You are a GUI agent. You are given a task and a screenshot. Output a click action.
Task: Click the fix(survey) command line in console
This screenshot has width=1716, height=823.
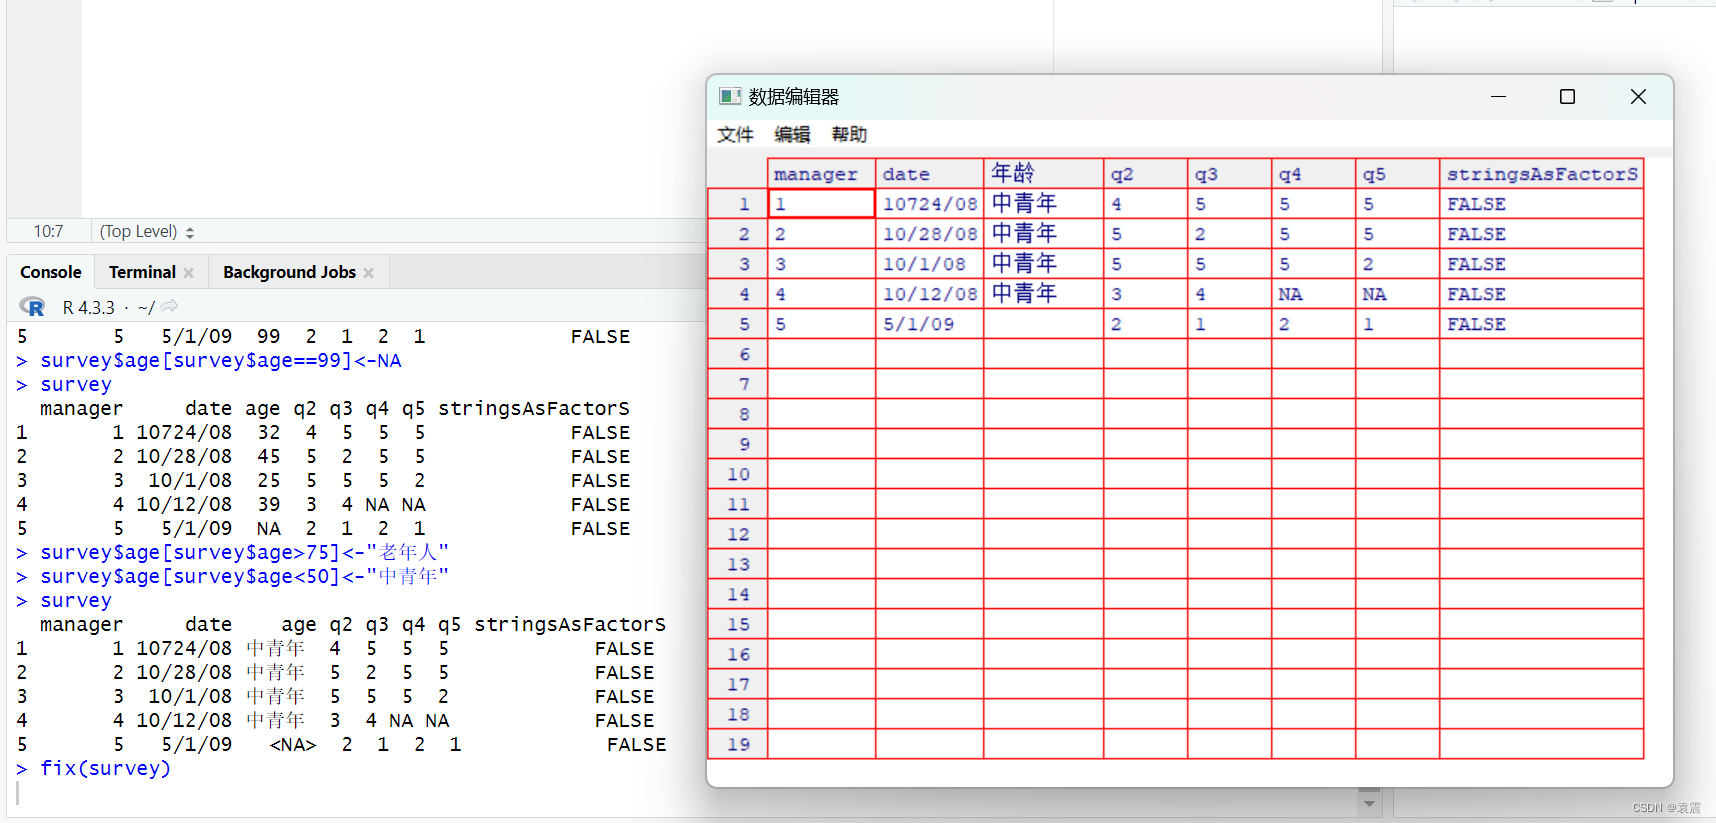pos(105,768)
